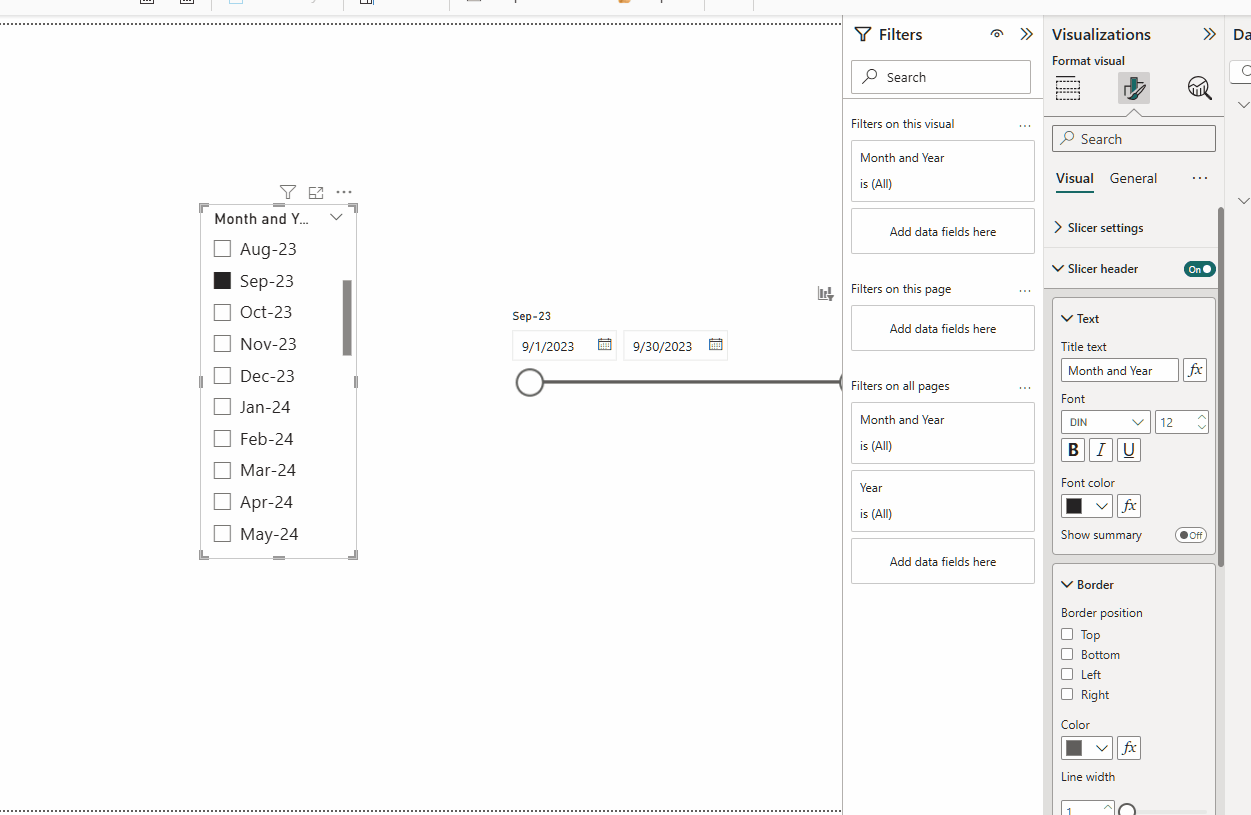Open Month and Year filter on all pages
This screenshot has width=1251, height=815.
943,433
